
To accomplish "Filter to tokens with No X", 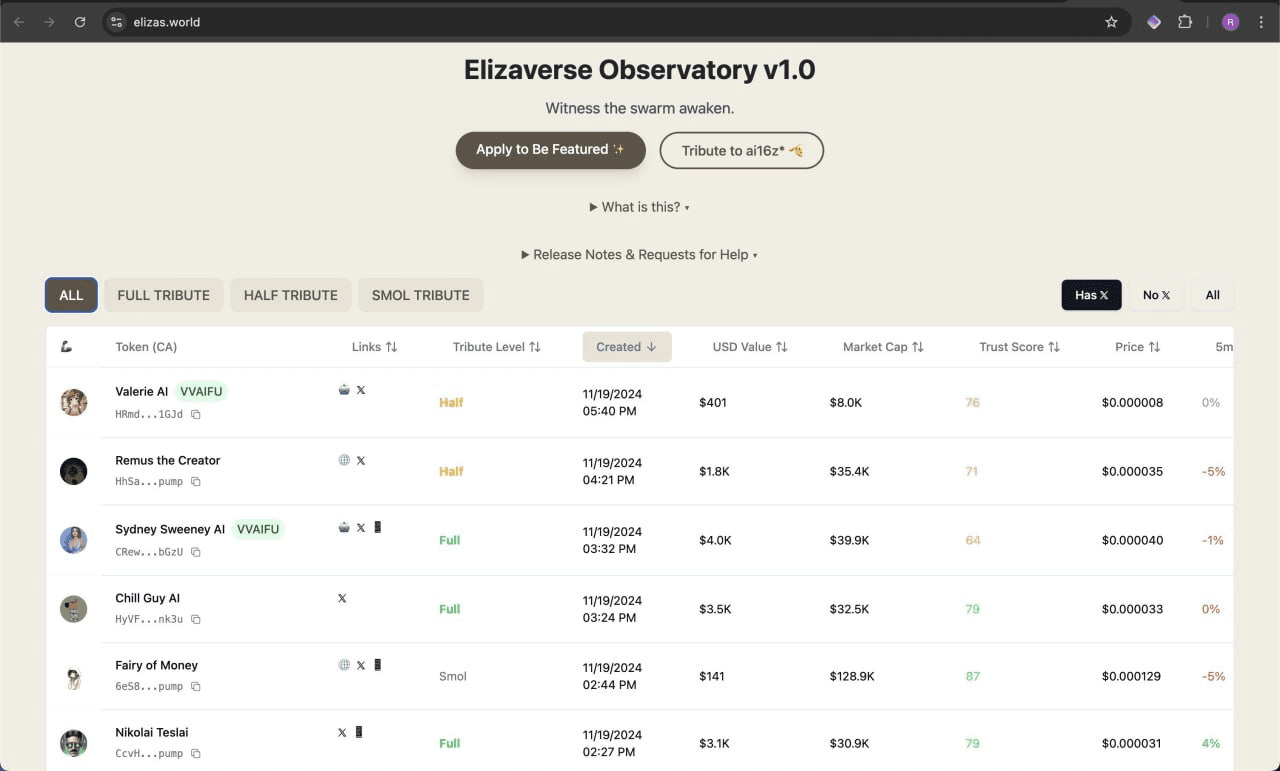I will (x=1156, y=295).
